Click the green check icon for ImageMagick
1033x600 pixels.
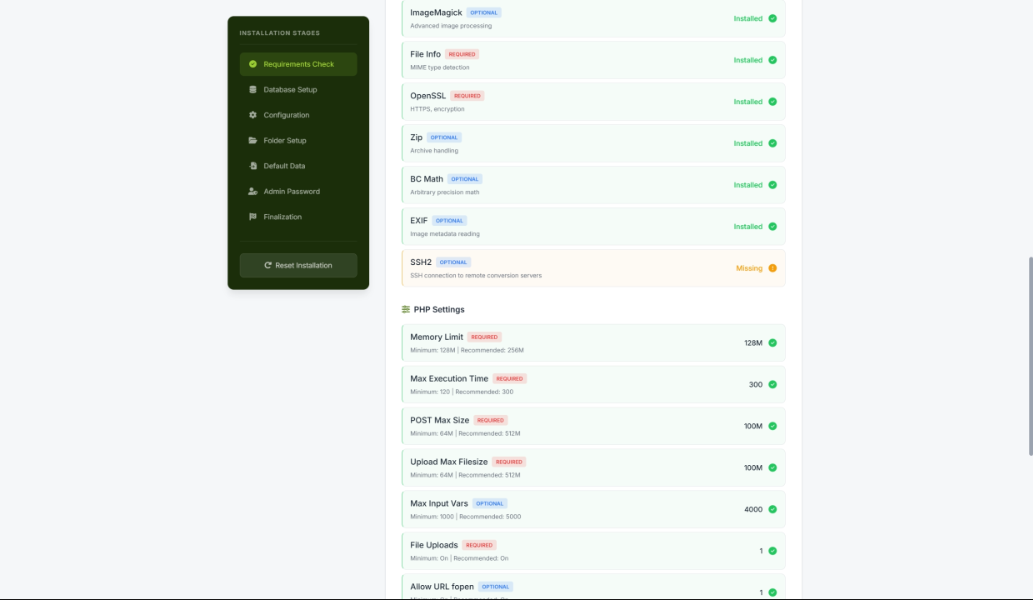[772, 19]
